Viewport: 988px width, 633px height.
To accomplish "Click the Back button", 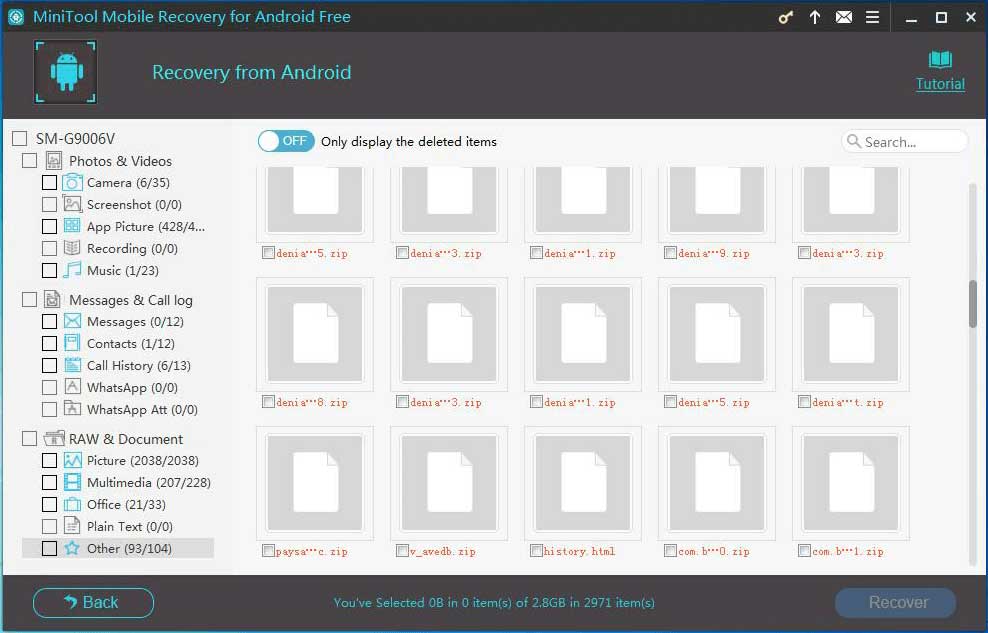I will tap(93, 603).
